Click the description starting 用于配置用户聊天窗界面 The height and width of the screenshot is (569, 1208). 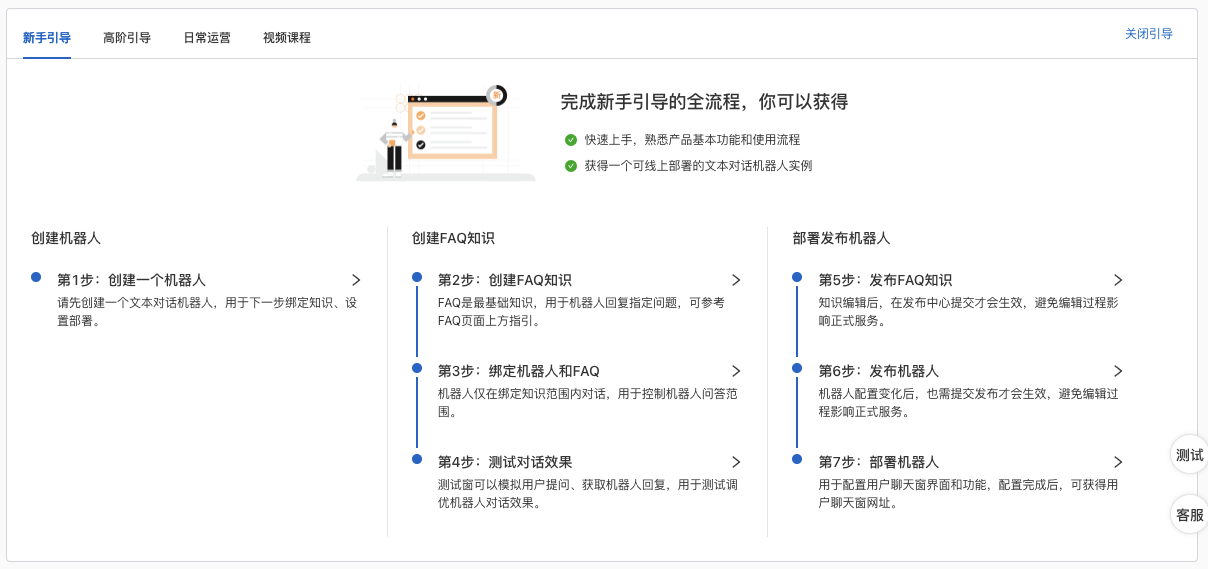coord(968,494)
